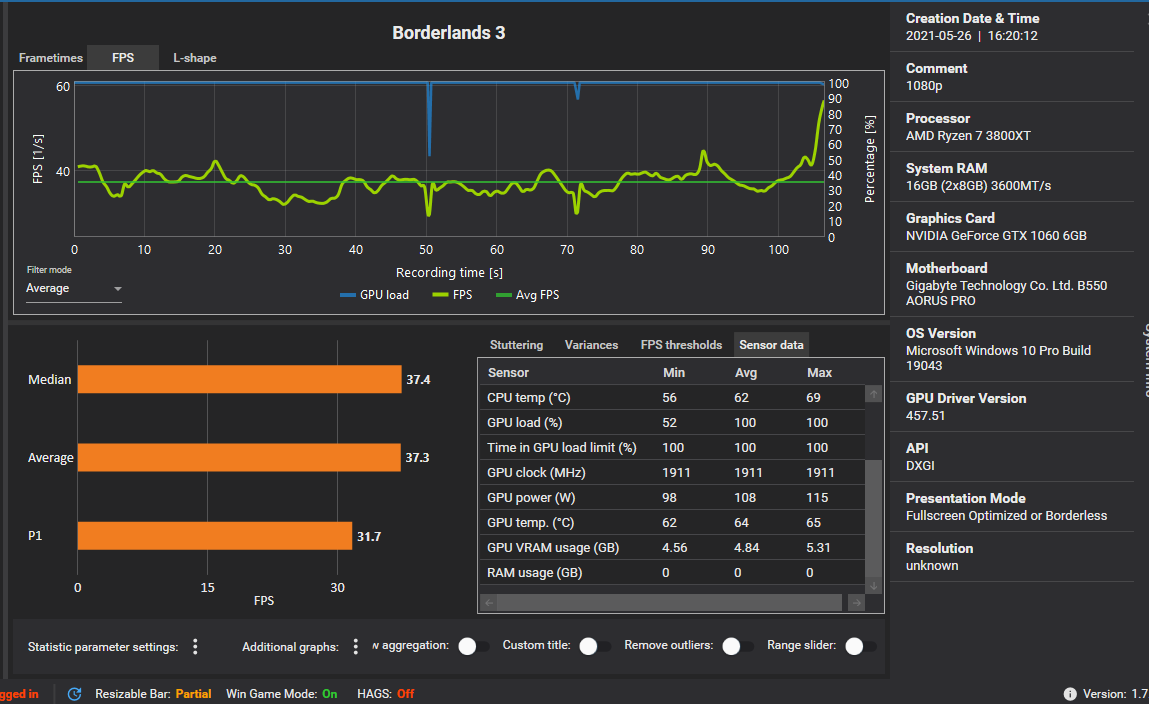The height and width of the screenshot is (704, 1149).
Task: Toggle GPU load series in legend
Action: pos(374,295)
